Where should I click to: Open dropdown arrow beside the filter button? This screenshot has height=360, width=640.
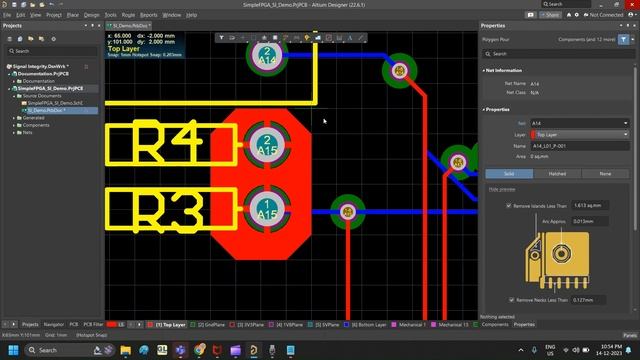[x=633, y=40]
